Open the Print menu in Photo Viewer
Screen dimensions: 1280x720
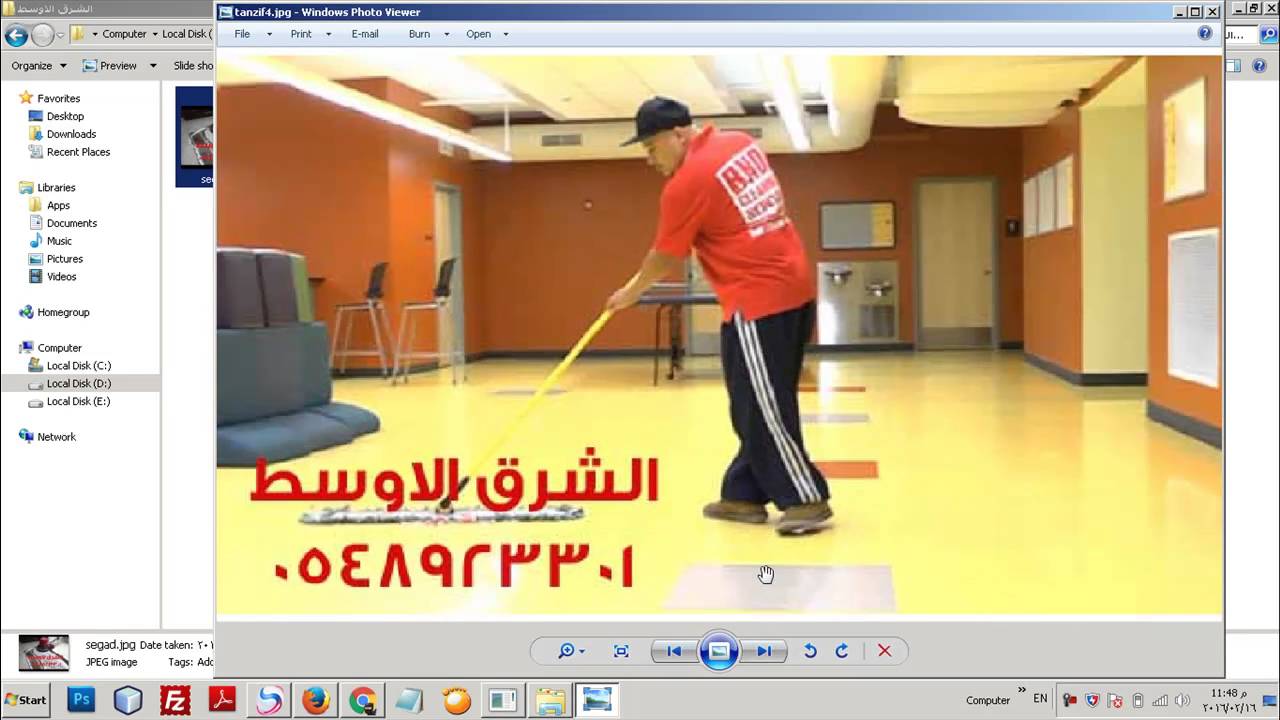301,34
